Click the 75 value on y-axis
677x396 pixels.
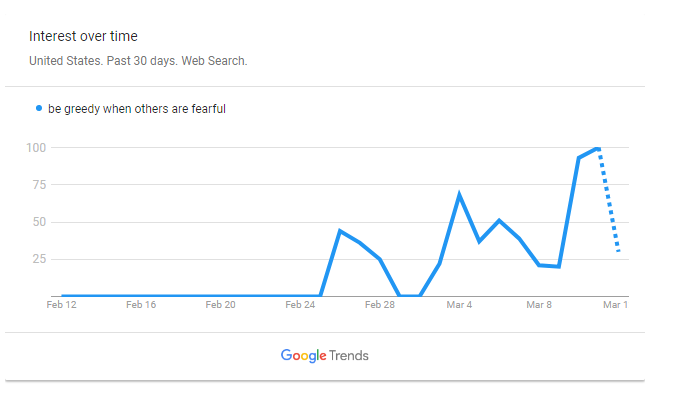pyautogui.click(x=39, y=185)
